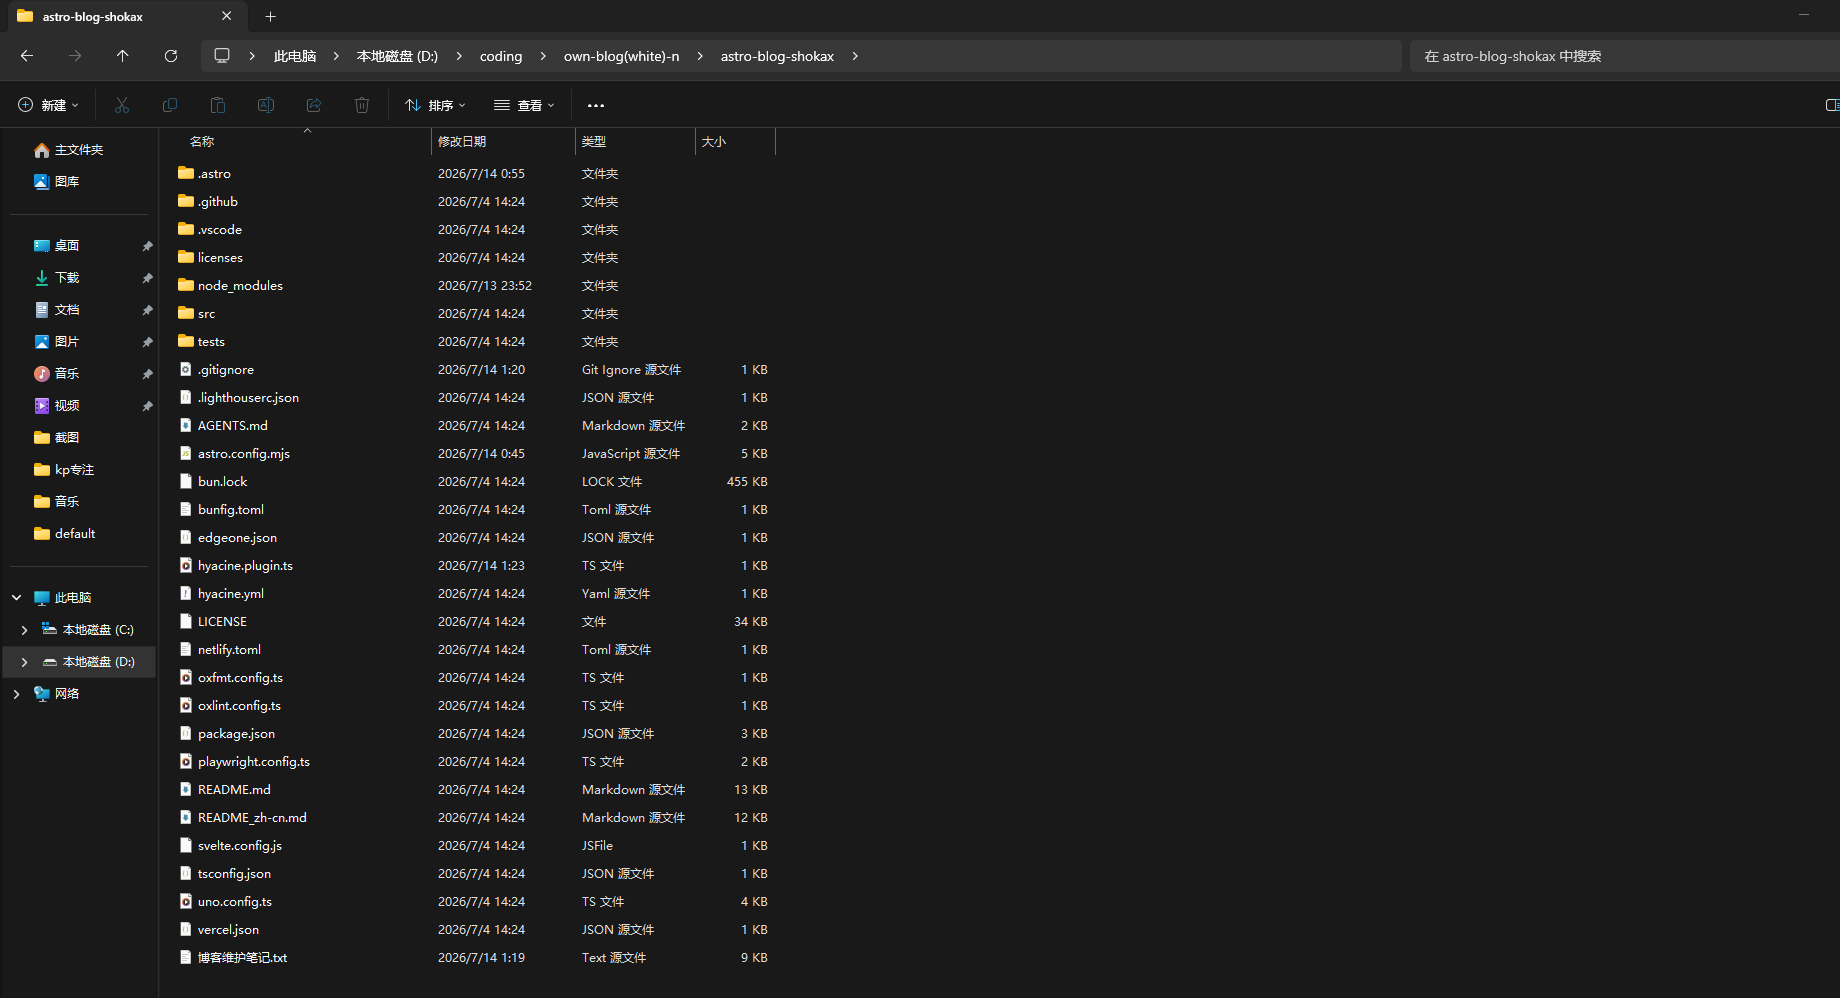Select the LICENSE file
The width and height of the screenshot is (1840, 998).
[212, 622]
